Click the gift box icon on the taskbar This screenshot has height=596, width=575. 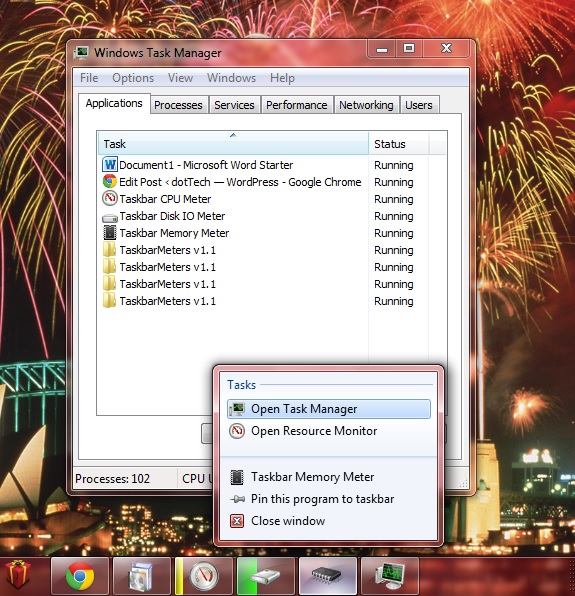pyautogui.click(x=17, y=575)
